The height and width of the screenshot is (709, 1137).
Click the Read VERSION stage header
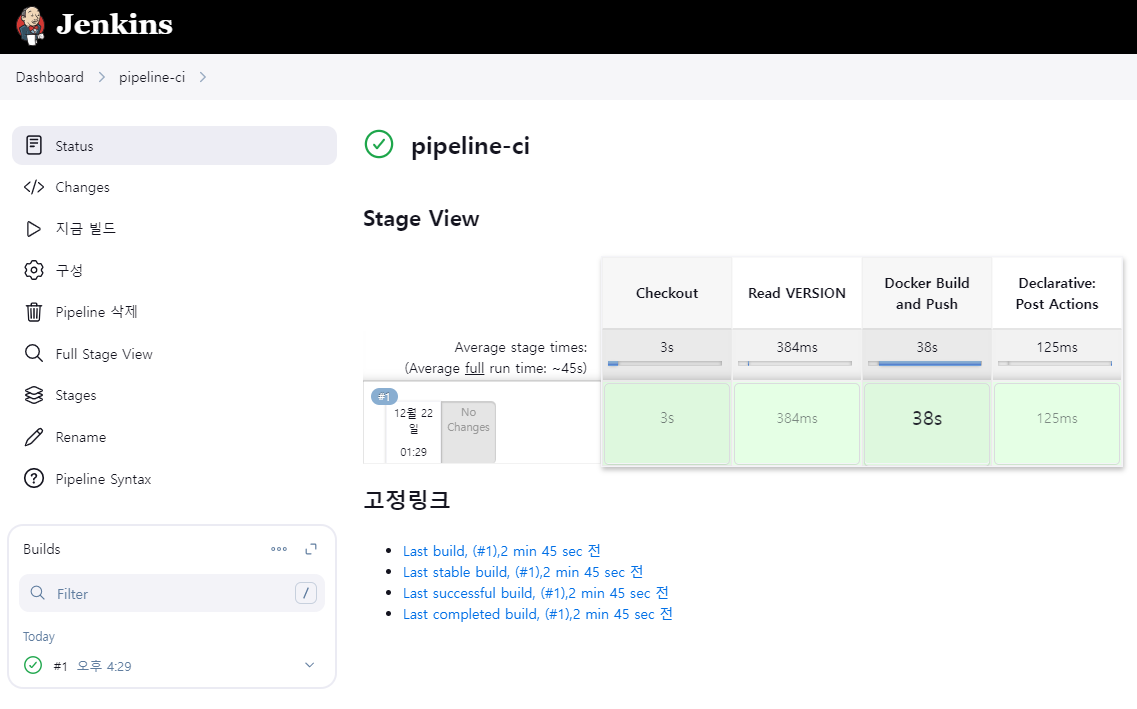[x=797, y=293]
